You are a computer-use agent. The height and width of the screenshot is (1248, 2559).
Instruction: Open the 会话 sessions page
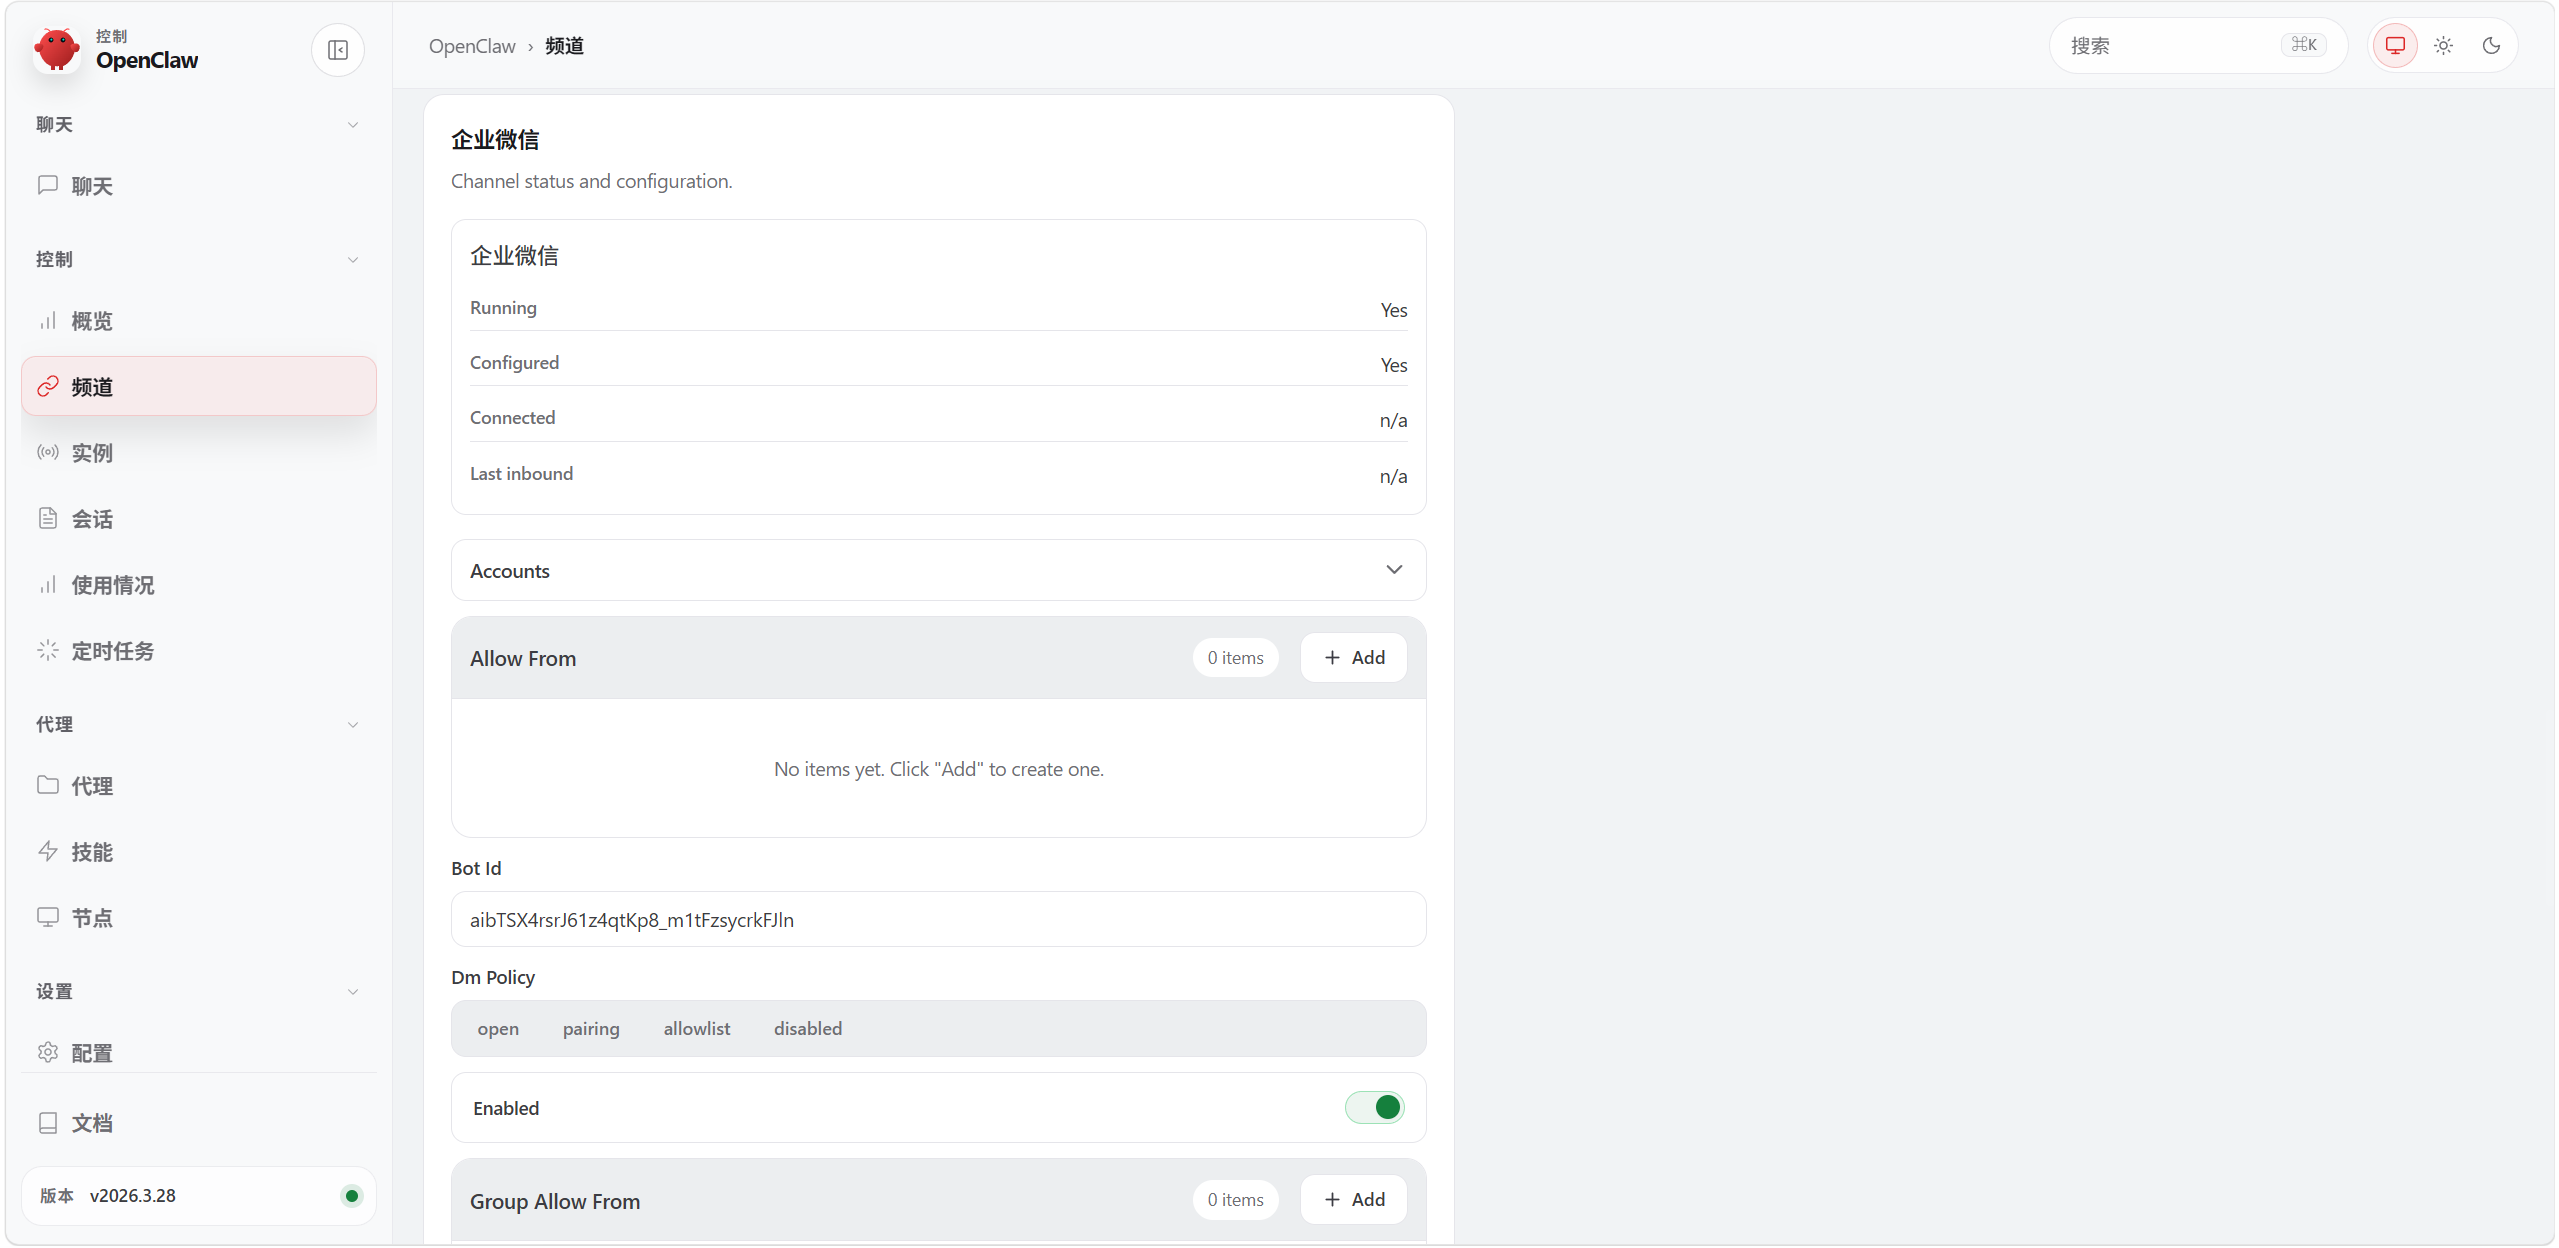click(x=91, y=519)
